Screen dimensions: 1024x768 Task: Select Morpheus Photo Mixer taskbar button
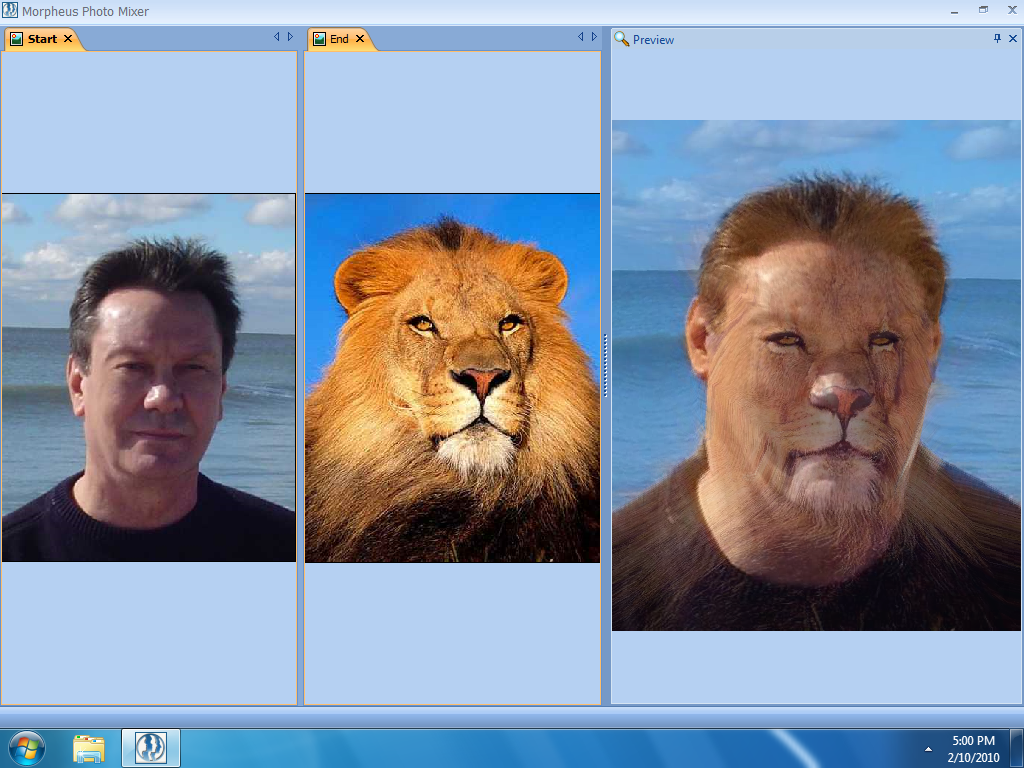click(x=151, y=748)
